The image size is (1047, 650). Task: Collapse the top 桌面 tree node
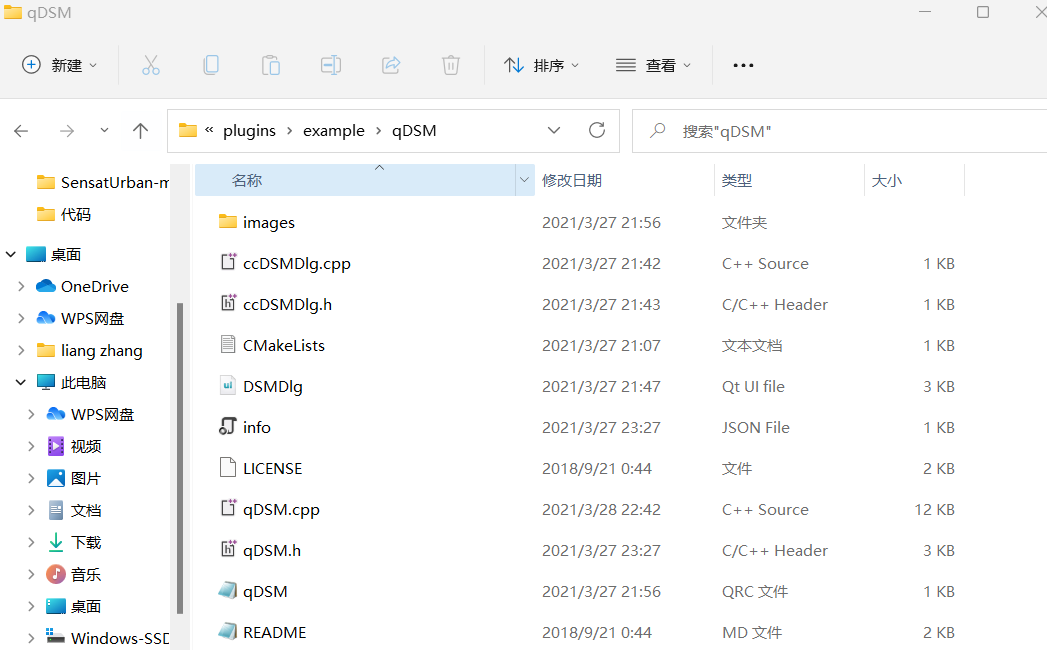click(11, 254)
